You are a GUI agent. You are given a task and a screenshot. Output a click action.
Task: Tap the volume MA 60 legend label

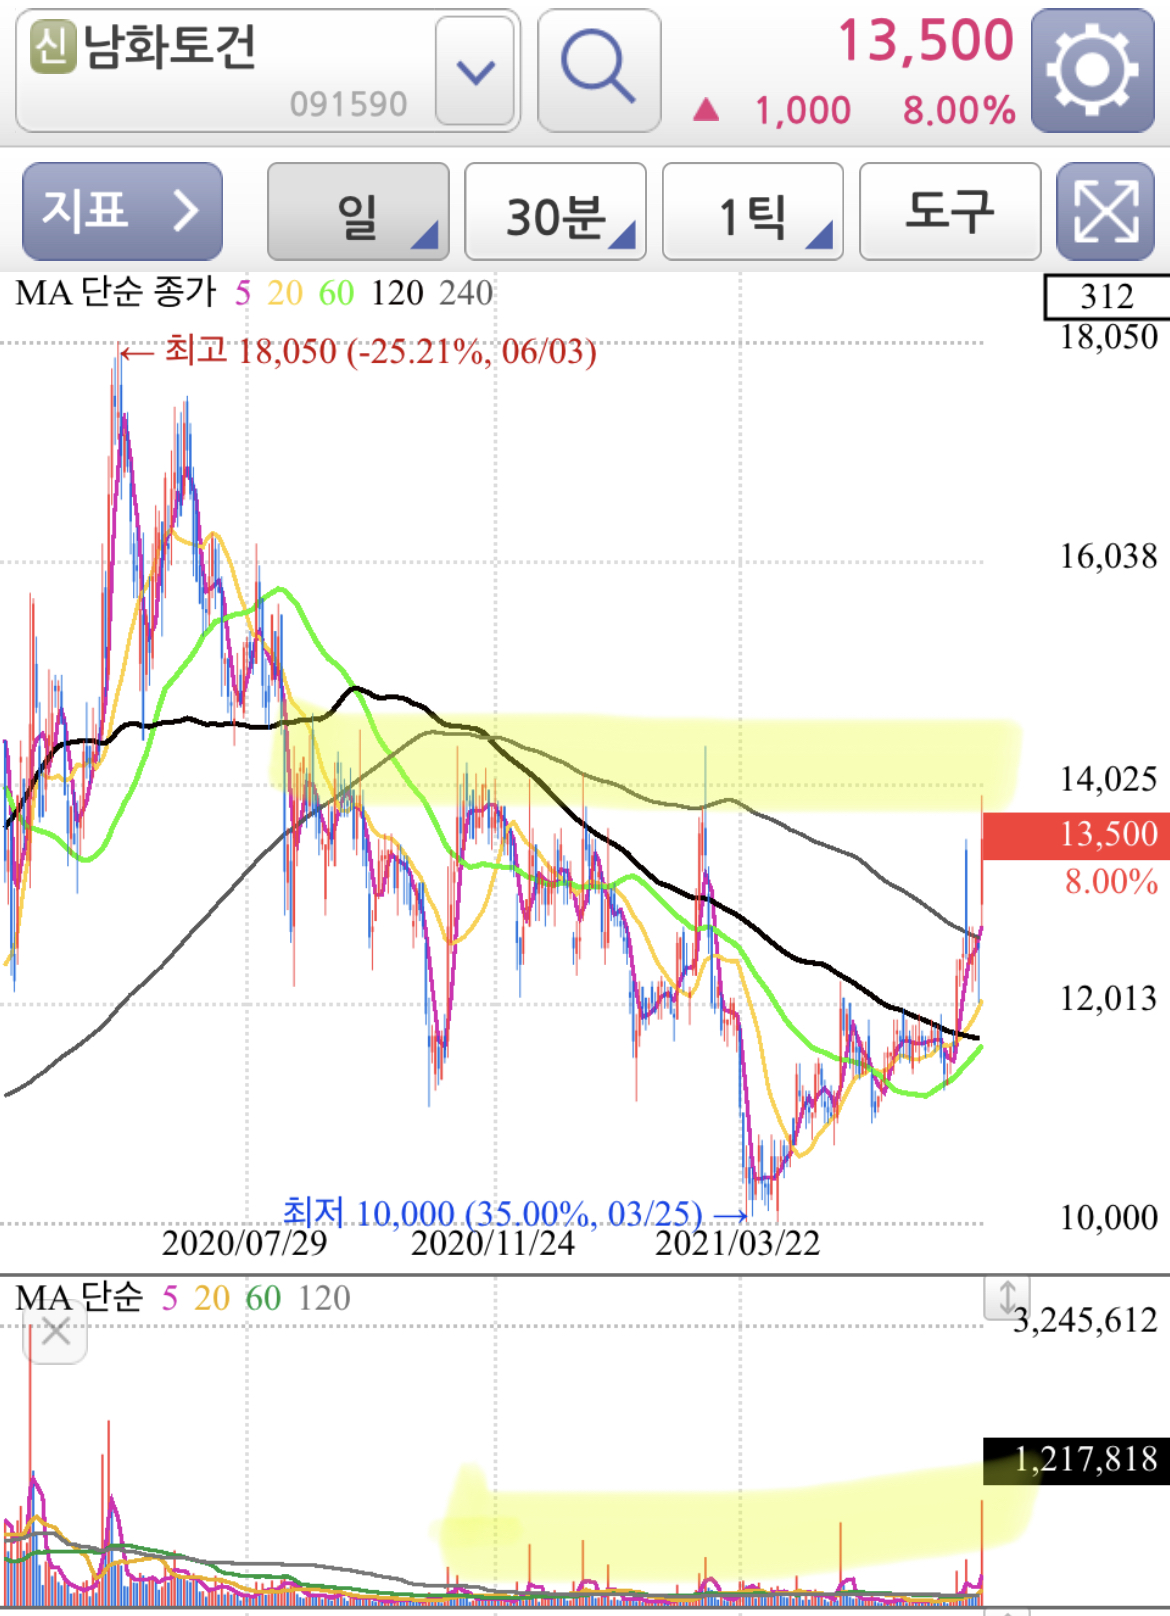(263, 1298)
